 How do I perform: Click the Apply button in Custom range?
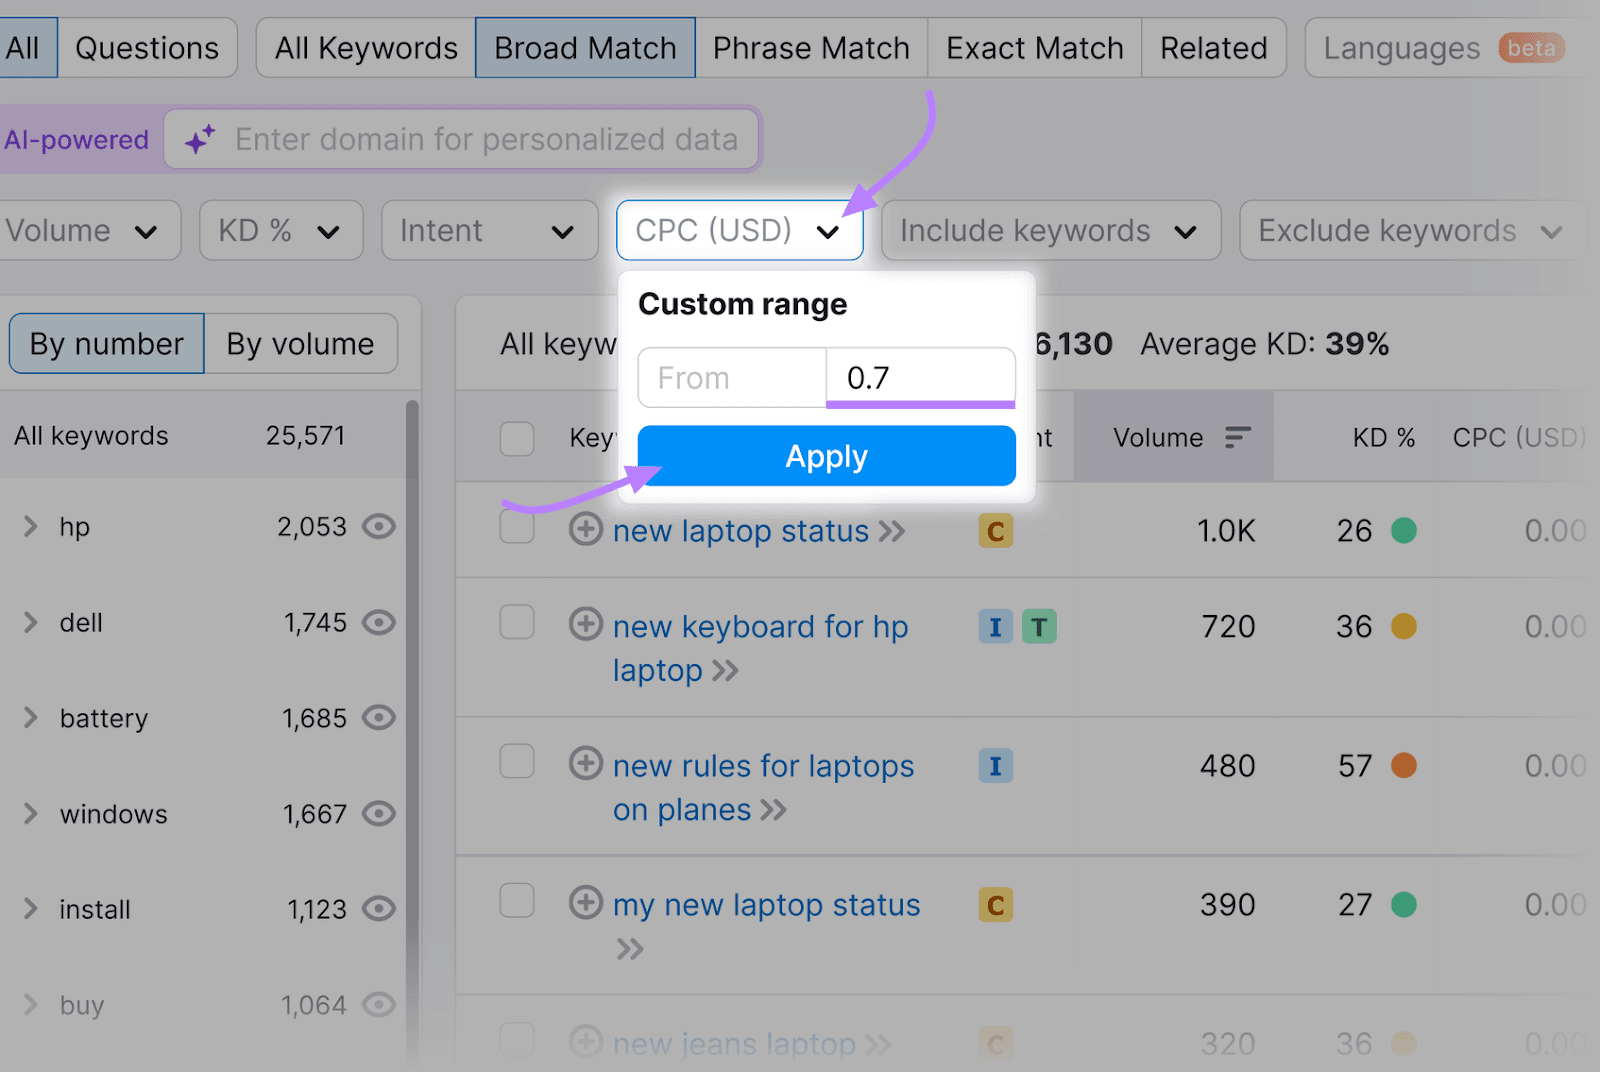point(825,455)
